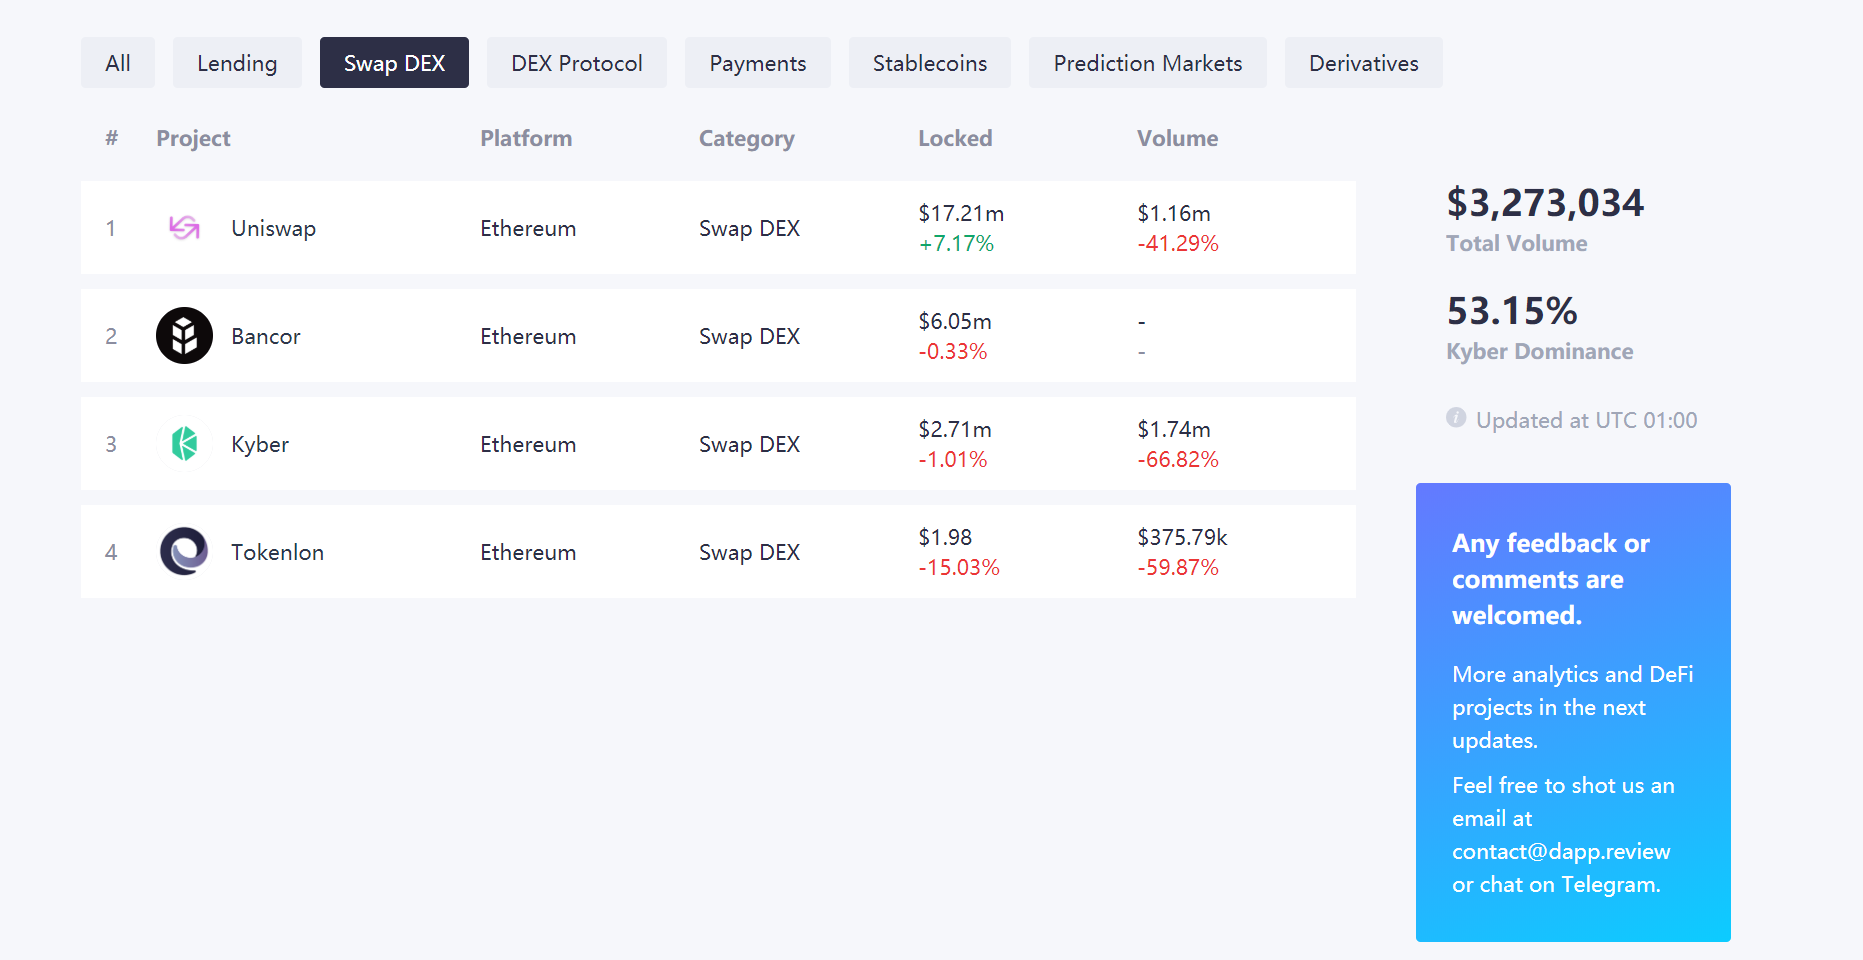Click the info icon beside Updated at UTC
The width and height of the screenshot is (1863, 960).
click(x=1456, y=418)
